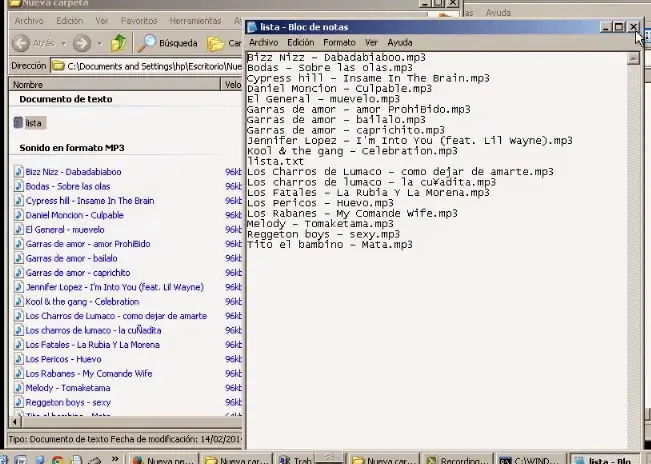Click 'Documento de texto' group heading
The image size is (651, 464).
coord(66,99)
